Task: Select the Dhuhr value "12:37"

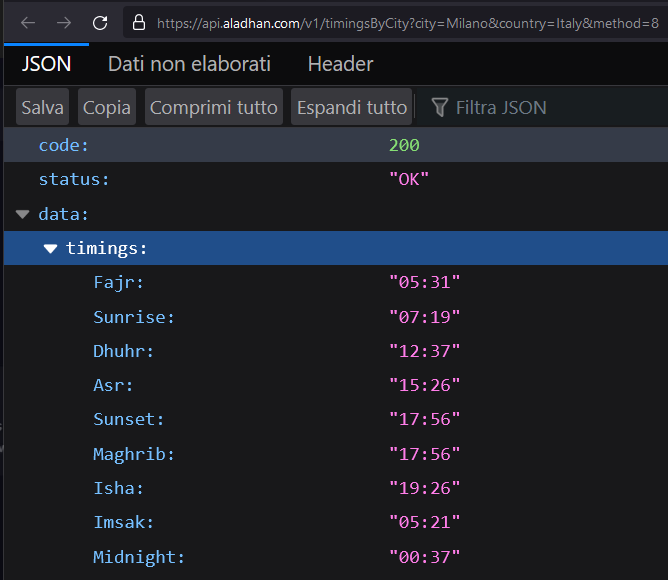Action: 425,351
